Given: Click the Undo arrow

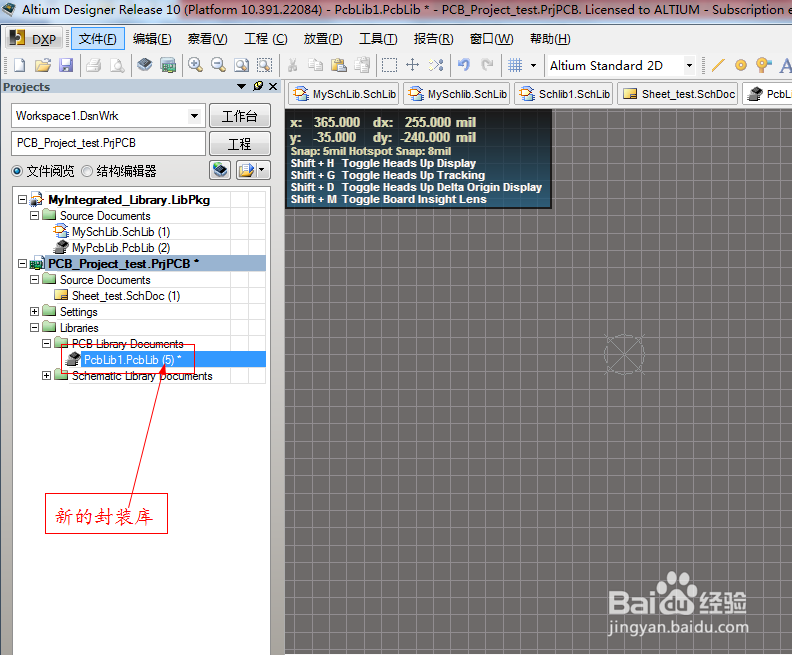Looking at the screenshot, I should click(x=464, y=65).
